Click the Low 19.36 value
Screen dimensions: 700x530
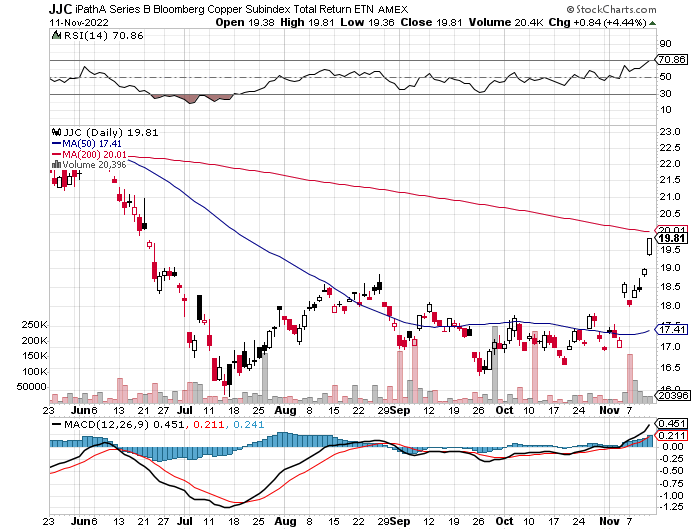tap(367, 22)
